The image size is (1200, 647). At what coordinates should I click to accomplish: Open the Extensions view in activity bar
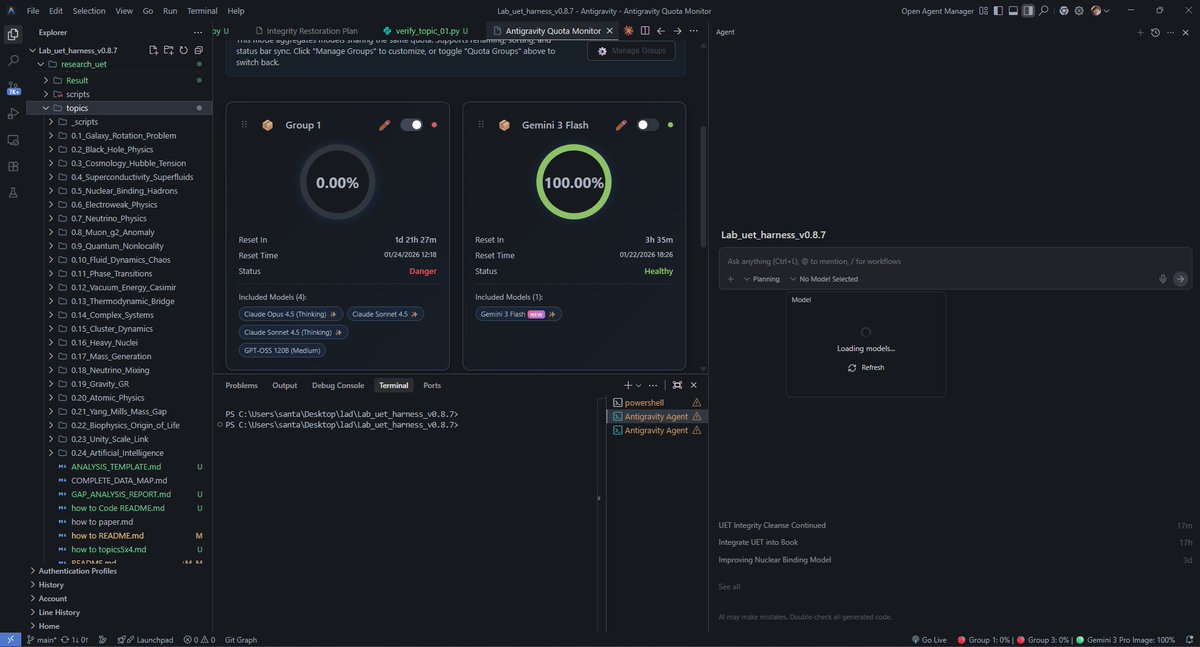(x=13, y=166)
